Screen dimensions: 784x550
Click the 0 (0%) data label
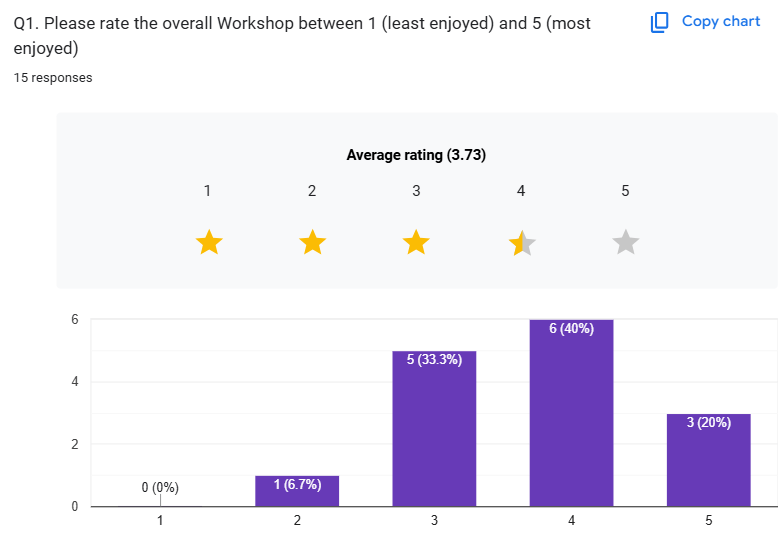coord(160,488)
